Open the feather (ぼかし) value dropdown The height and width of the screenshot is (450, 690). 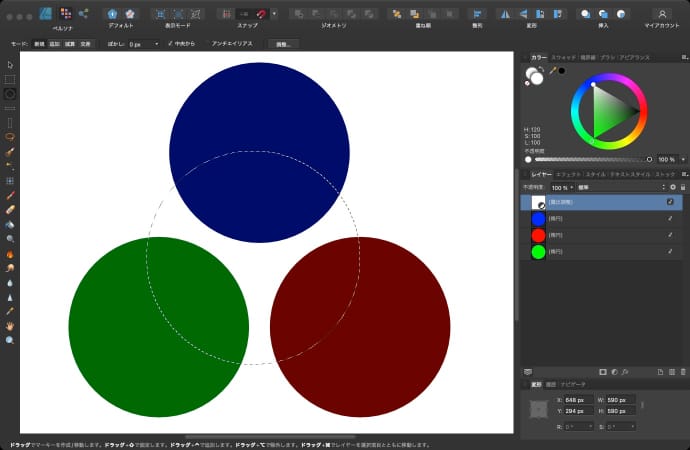[157, 44]
